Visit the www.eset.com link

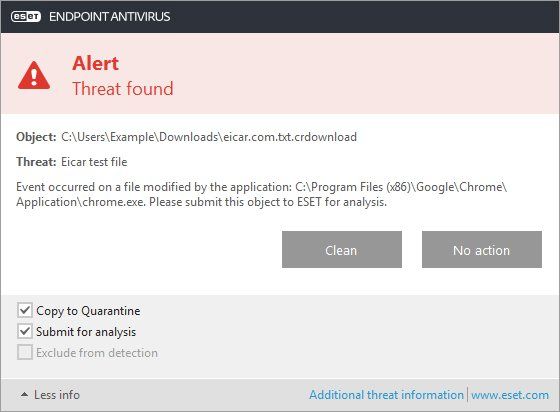pyautogui.click(x=510, y=395)
